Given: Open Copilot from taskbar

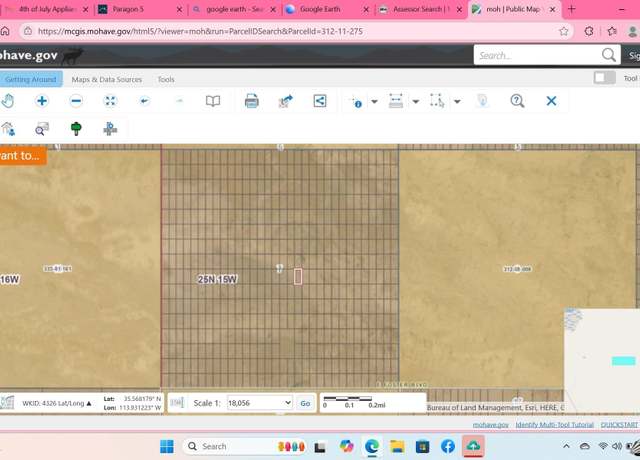Looking at the screenshot, I should click(x=347, y=446).
